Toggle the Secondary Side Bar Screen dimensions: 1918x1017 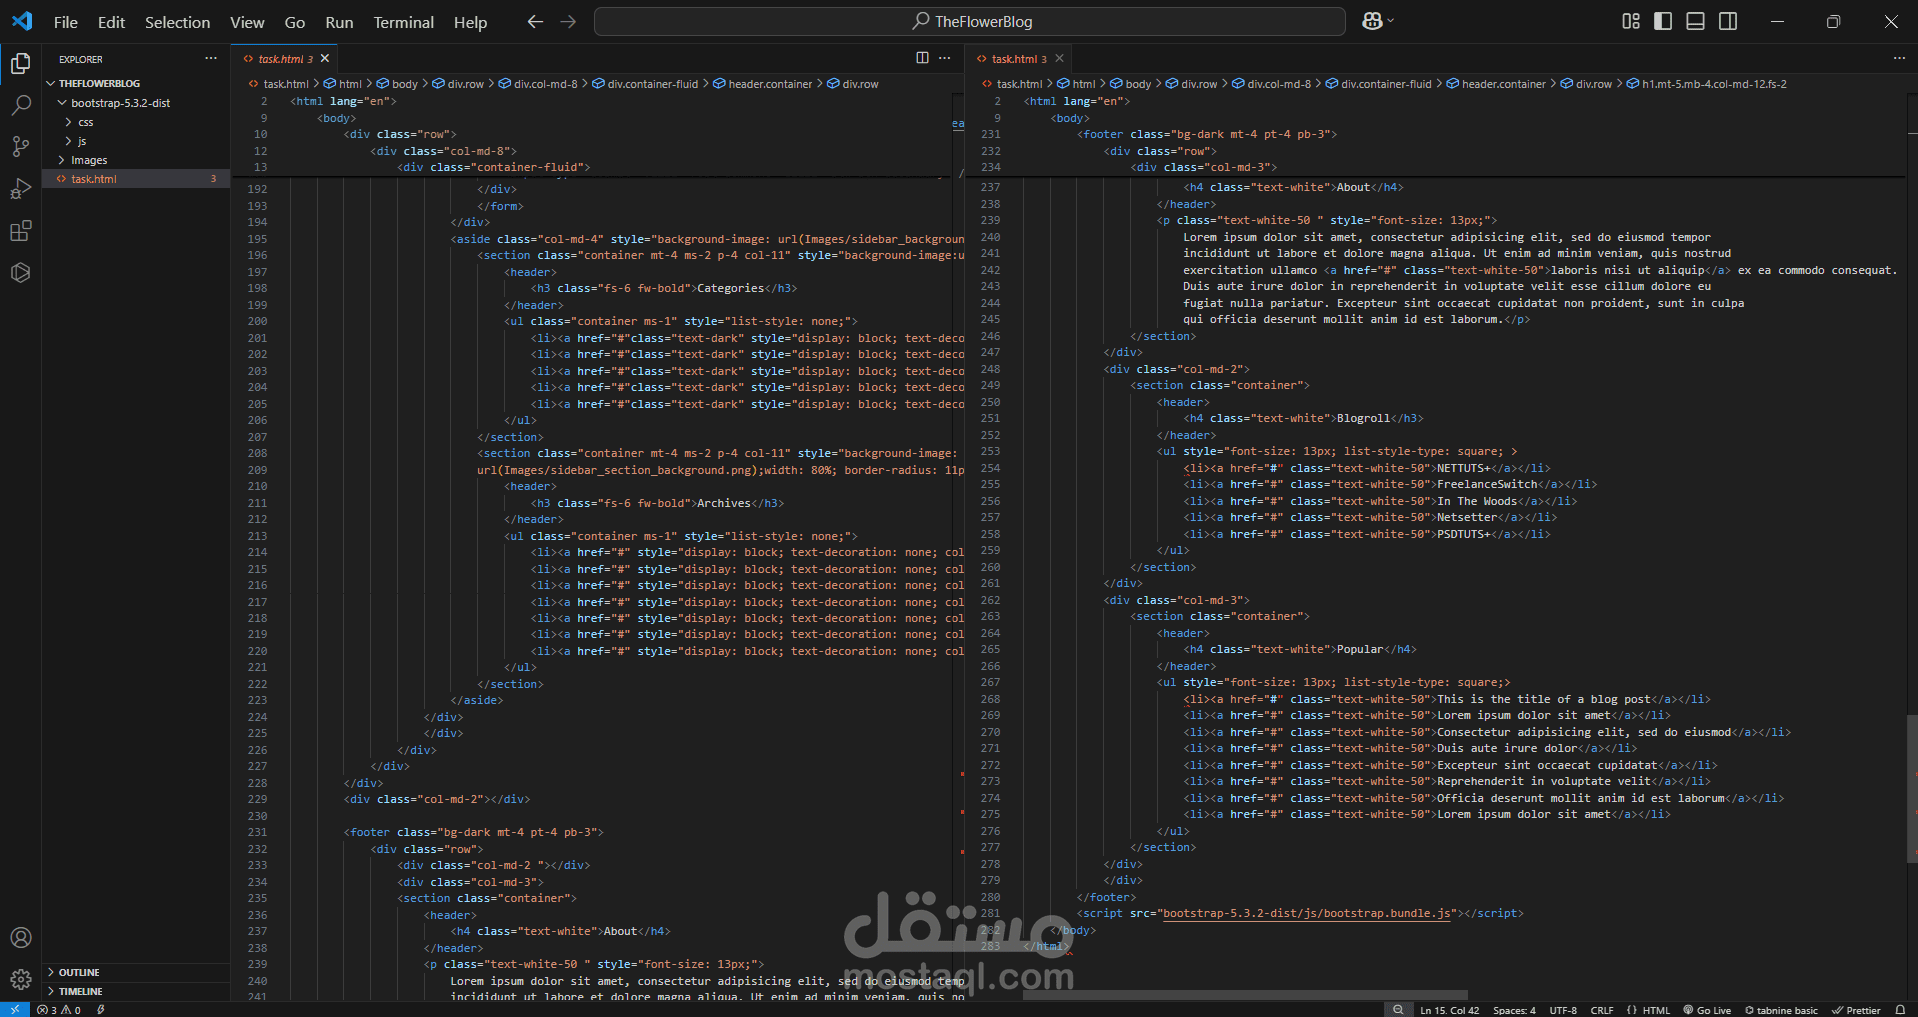click(x=1728, y=21)
